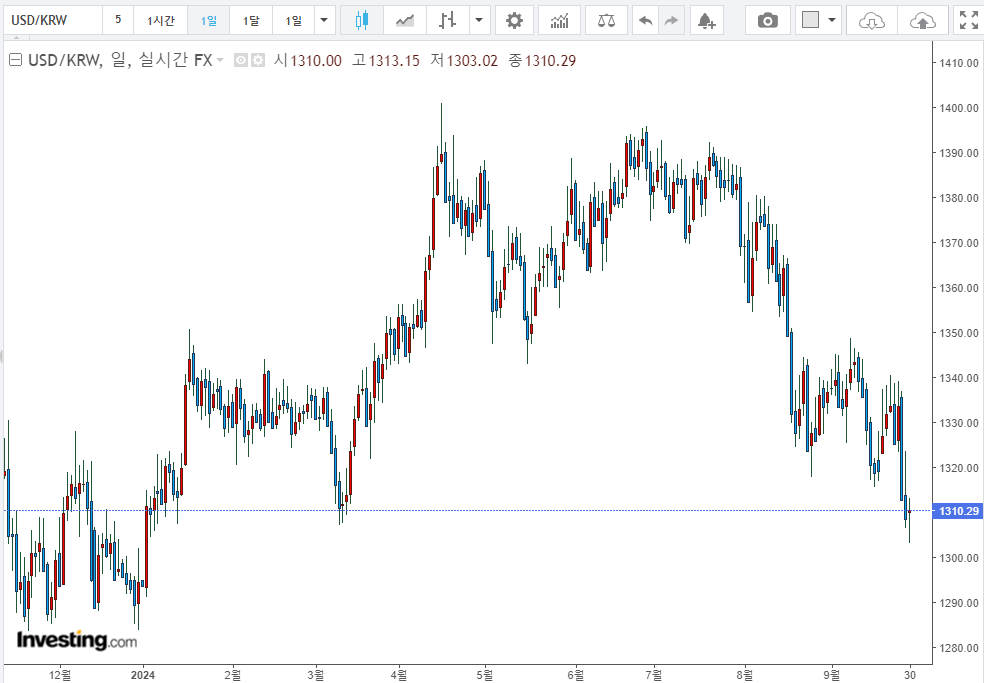Viewport: 984px width, 683px height.
Task: Undo the last chart action
Action: point(645,21)
